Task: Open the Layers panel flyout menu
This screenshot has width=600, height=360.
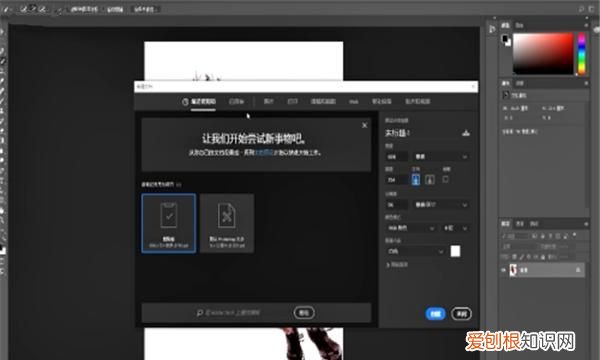Action: click(586, 224)
